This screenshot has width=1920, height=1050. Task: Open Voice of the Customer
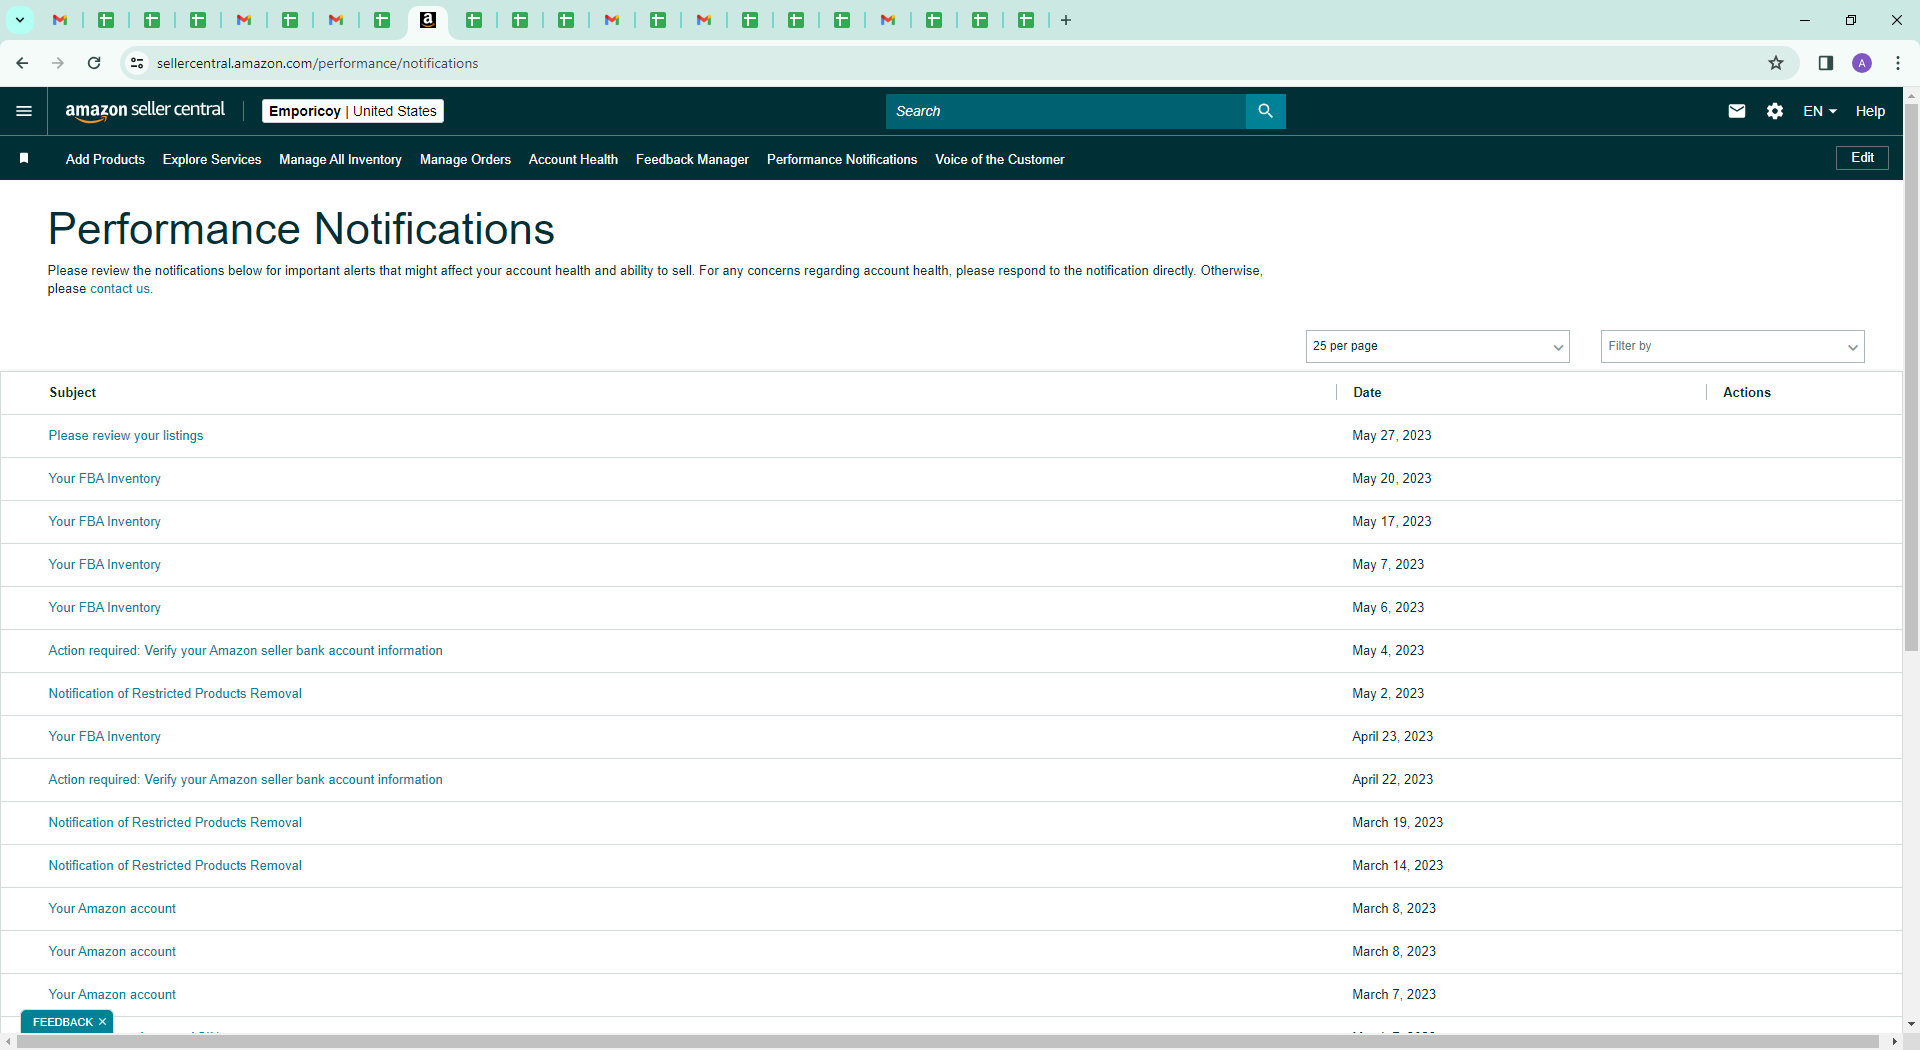[x=999, y=159]
